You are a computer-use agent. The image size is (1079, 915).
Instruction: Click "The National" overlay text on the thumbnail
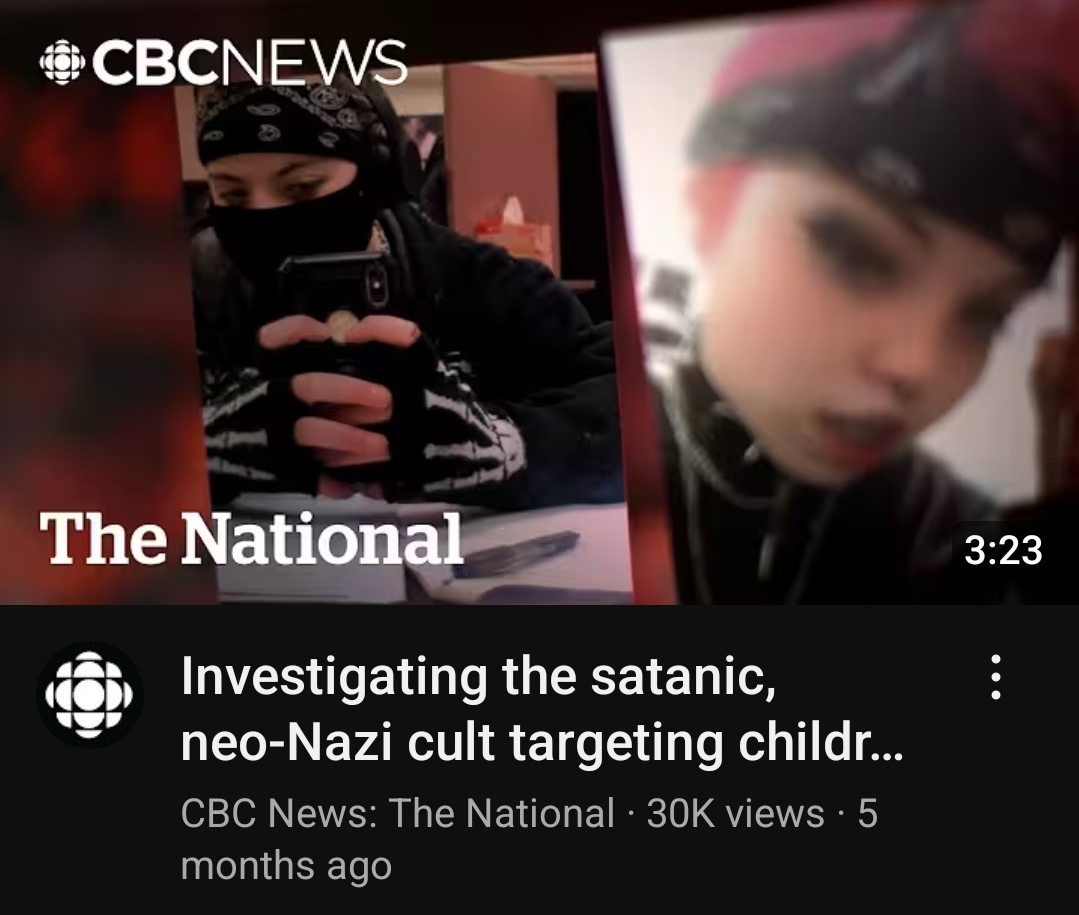pyautogui.click(x=250, y=538)
